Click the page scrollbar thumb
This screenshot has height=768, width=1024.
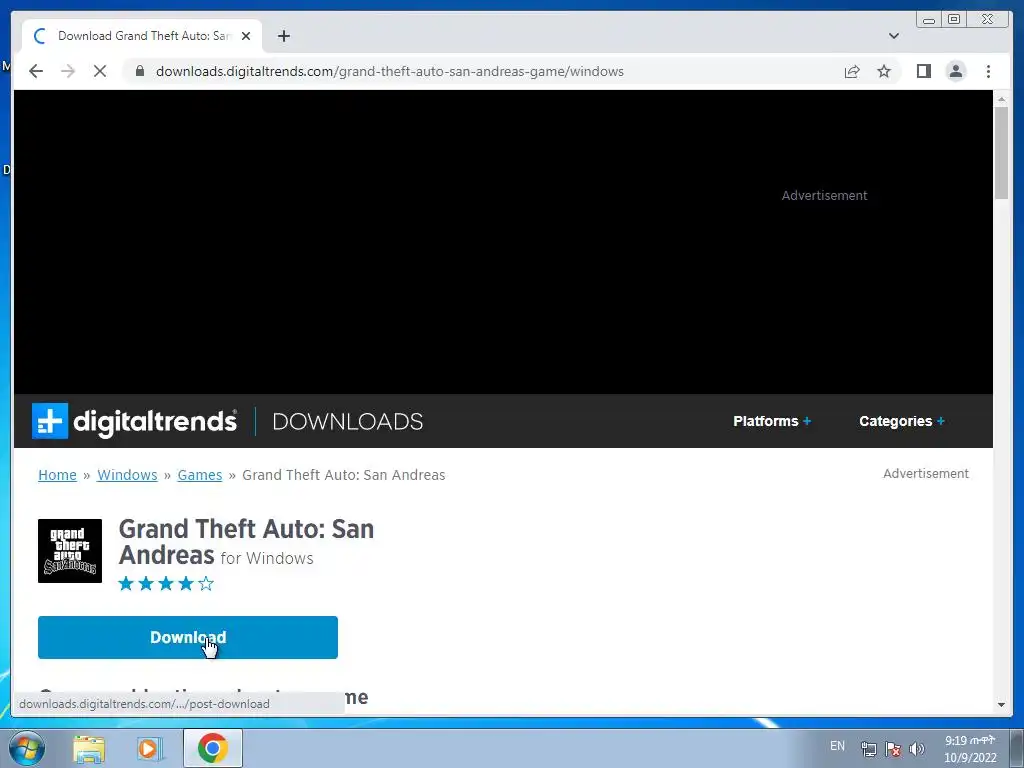(1001, 153)
